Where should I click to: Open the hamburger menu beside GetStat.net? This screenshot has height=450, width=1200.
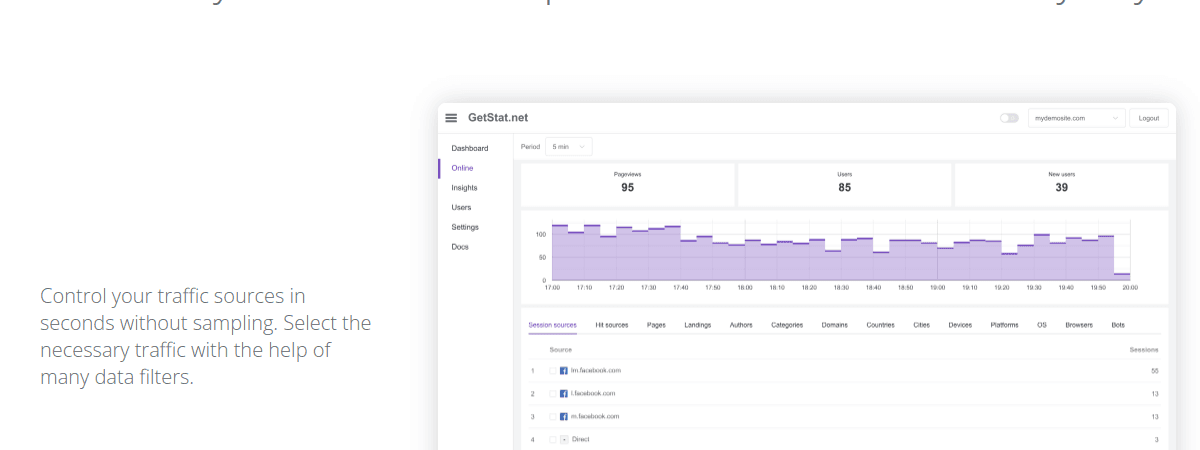[451, 118]
